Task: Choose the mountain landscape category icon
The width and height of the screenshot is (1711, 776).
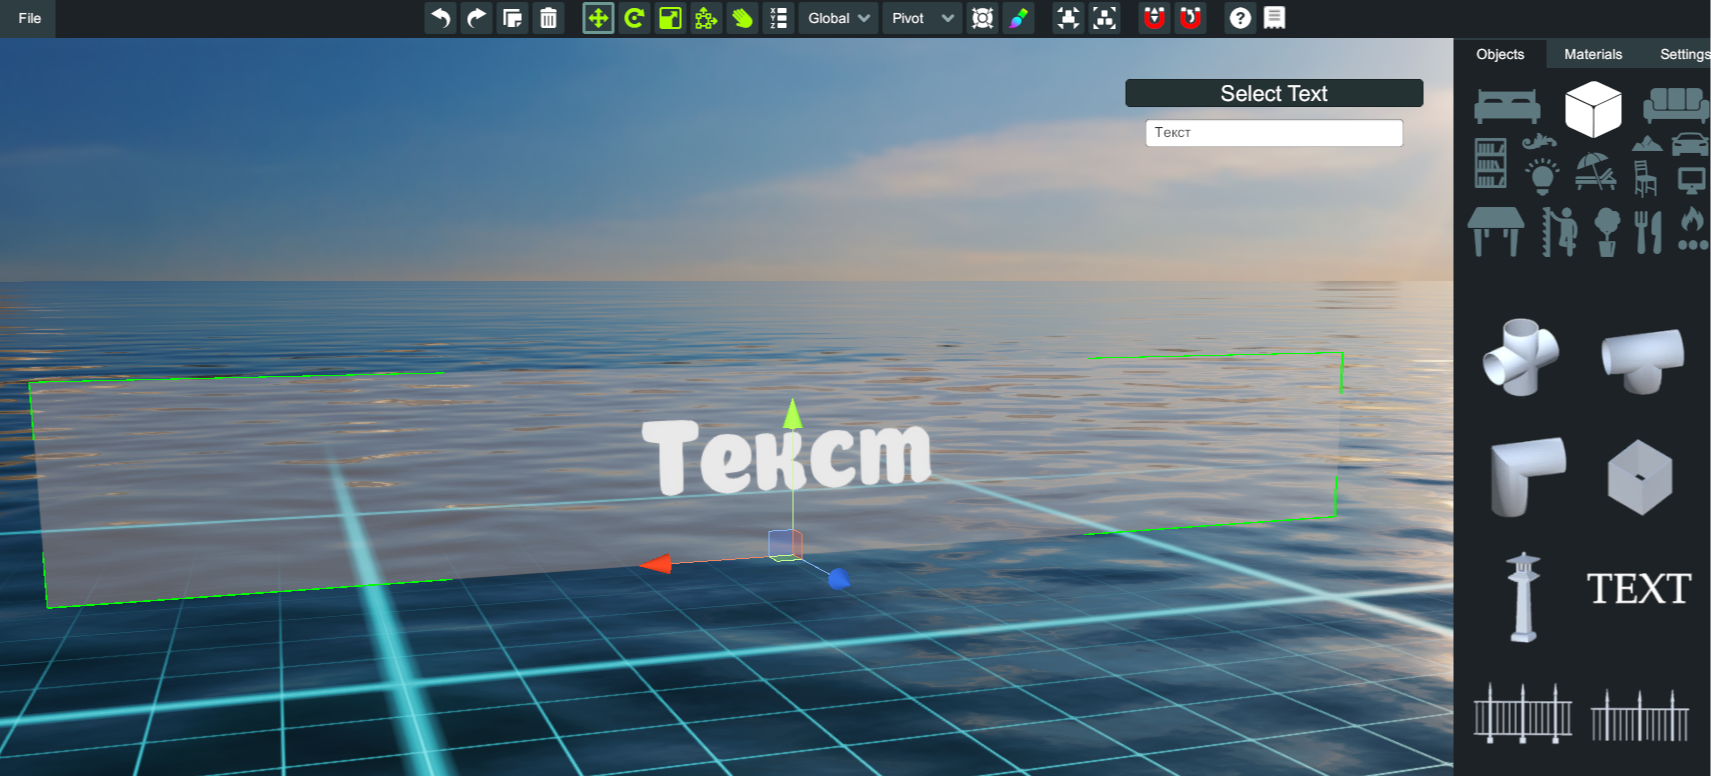Action: [1647, 144]
